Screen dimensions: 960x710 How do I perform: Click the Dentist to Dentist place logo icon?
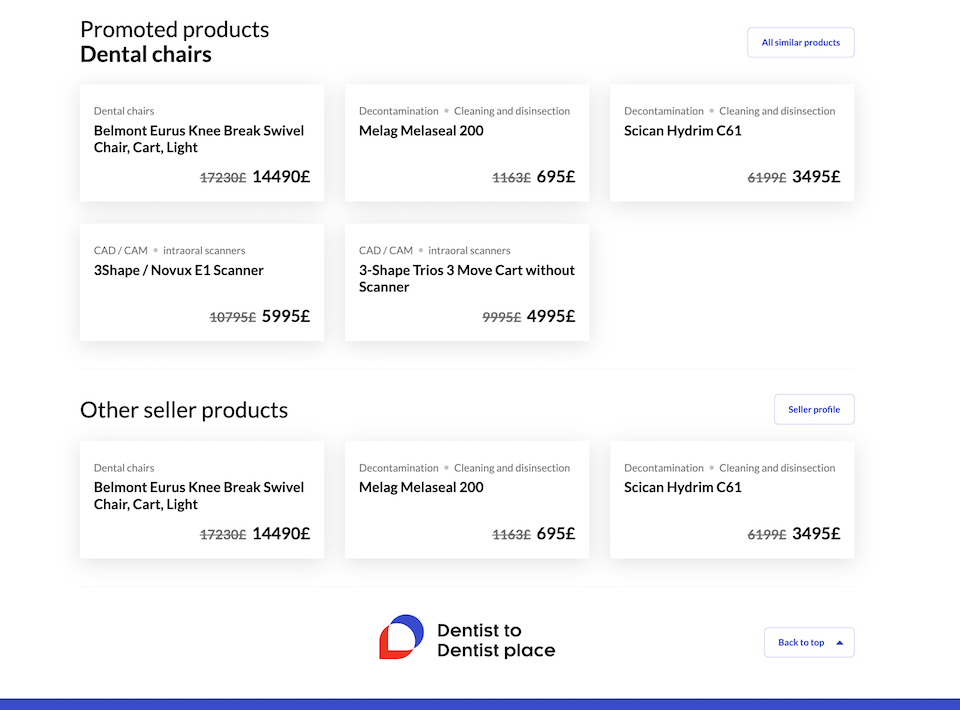click(x=401, y=637)
